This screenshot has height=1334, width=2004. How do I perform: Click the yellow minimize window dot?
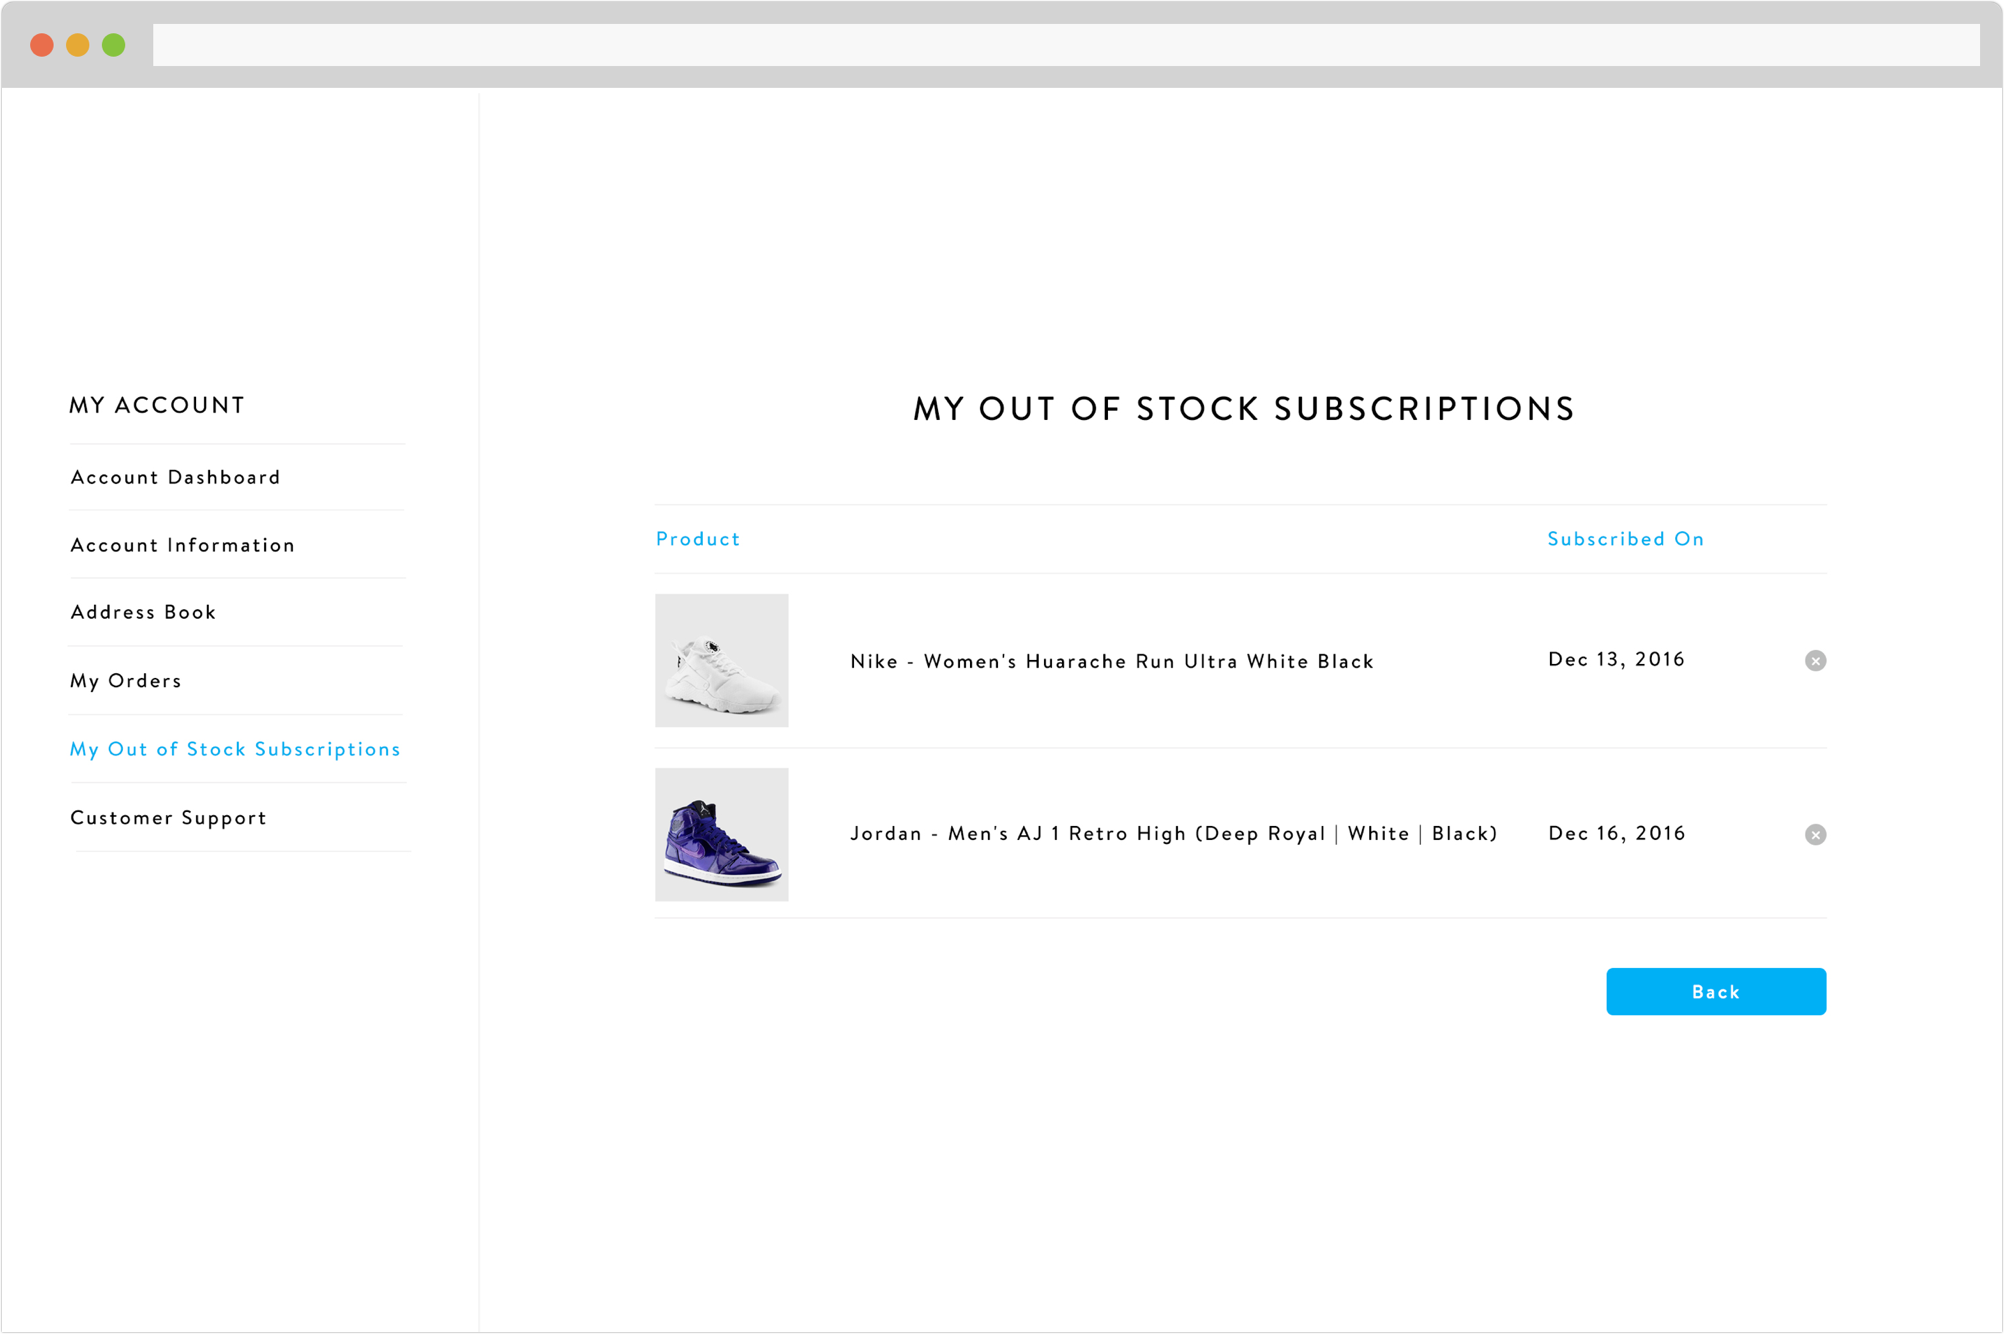[x=78, y=45]
